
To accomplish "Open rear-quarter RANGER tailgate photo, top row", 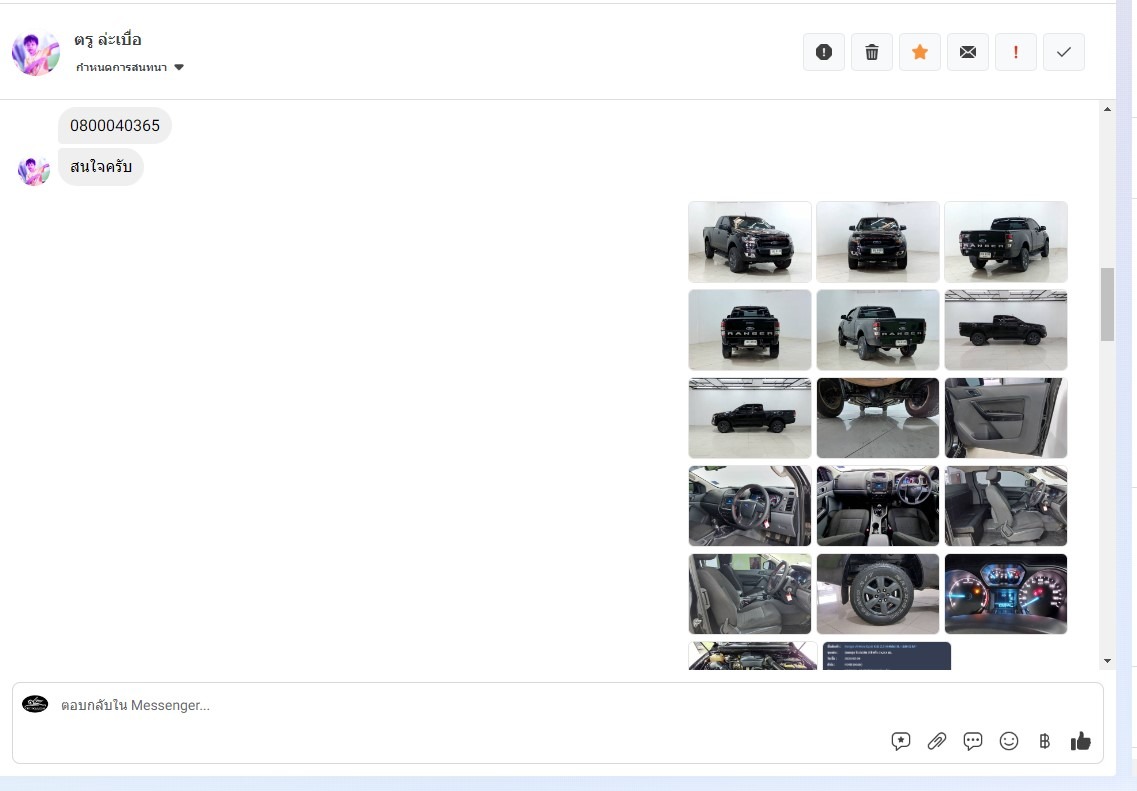I will coord(1006,242).
